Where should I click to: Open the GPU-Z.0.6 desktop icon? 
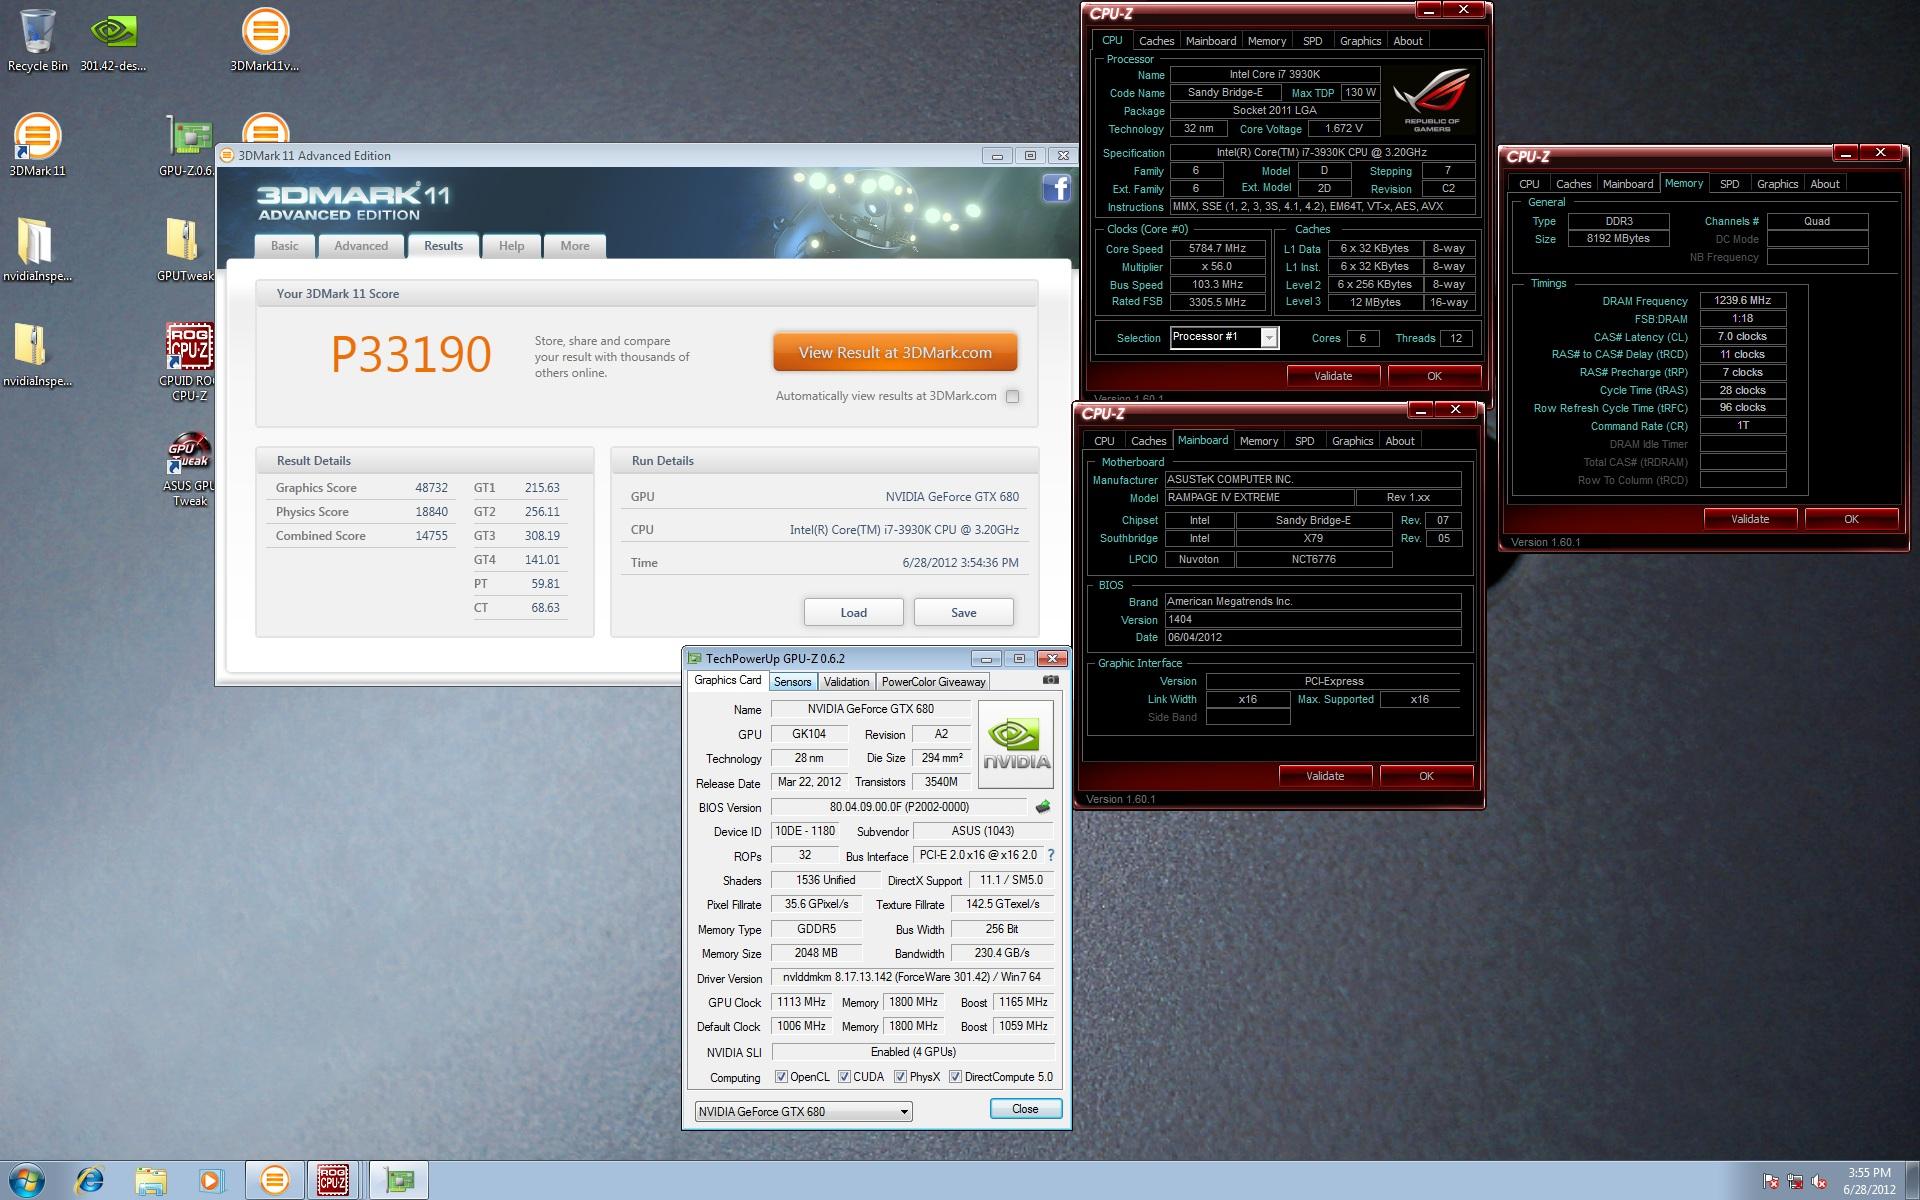click(x=188, y=146)
